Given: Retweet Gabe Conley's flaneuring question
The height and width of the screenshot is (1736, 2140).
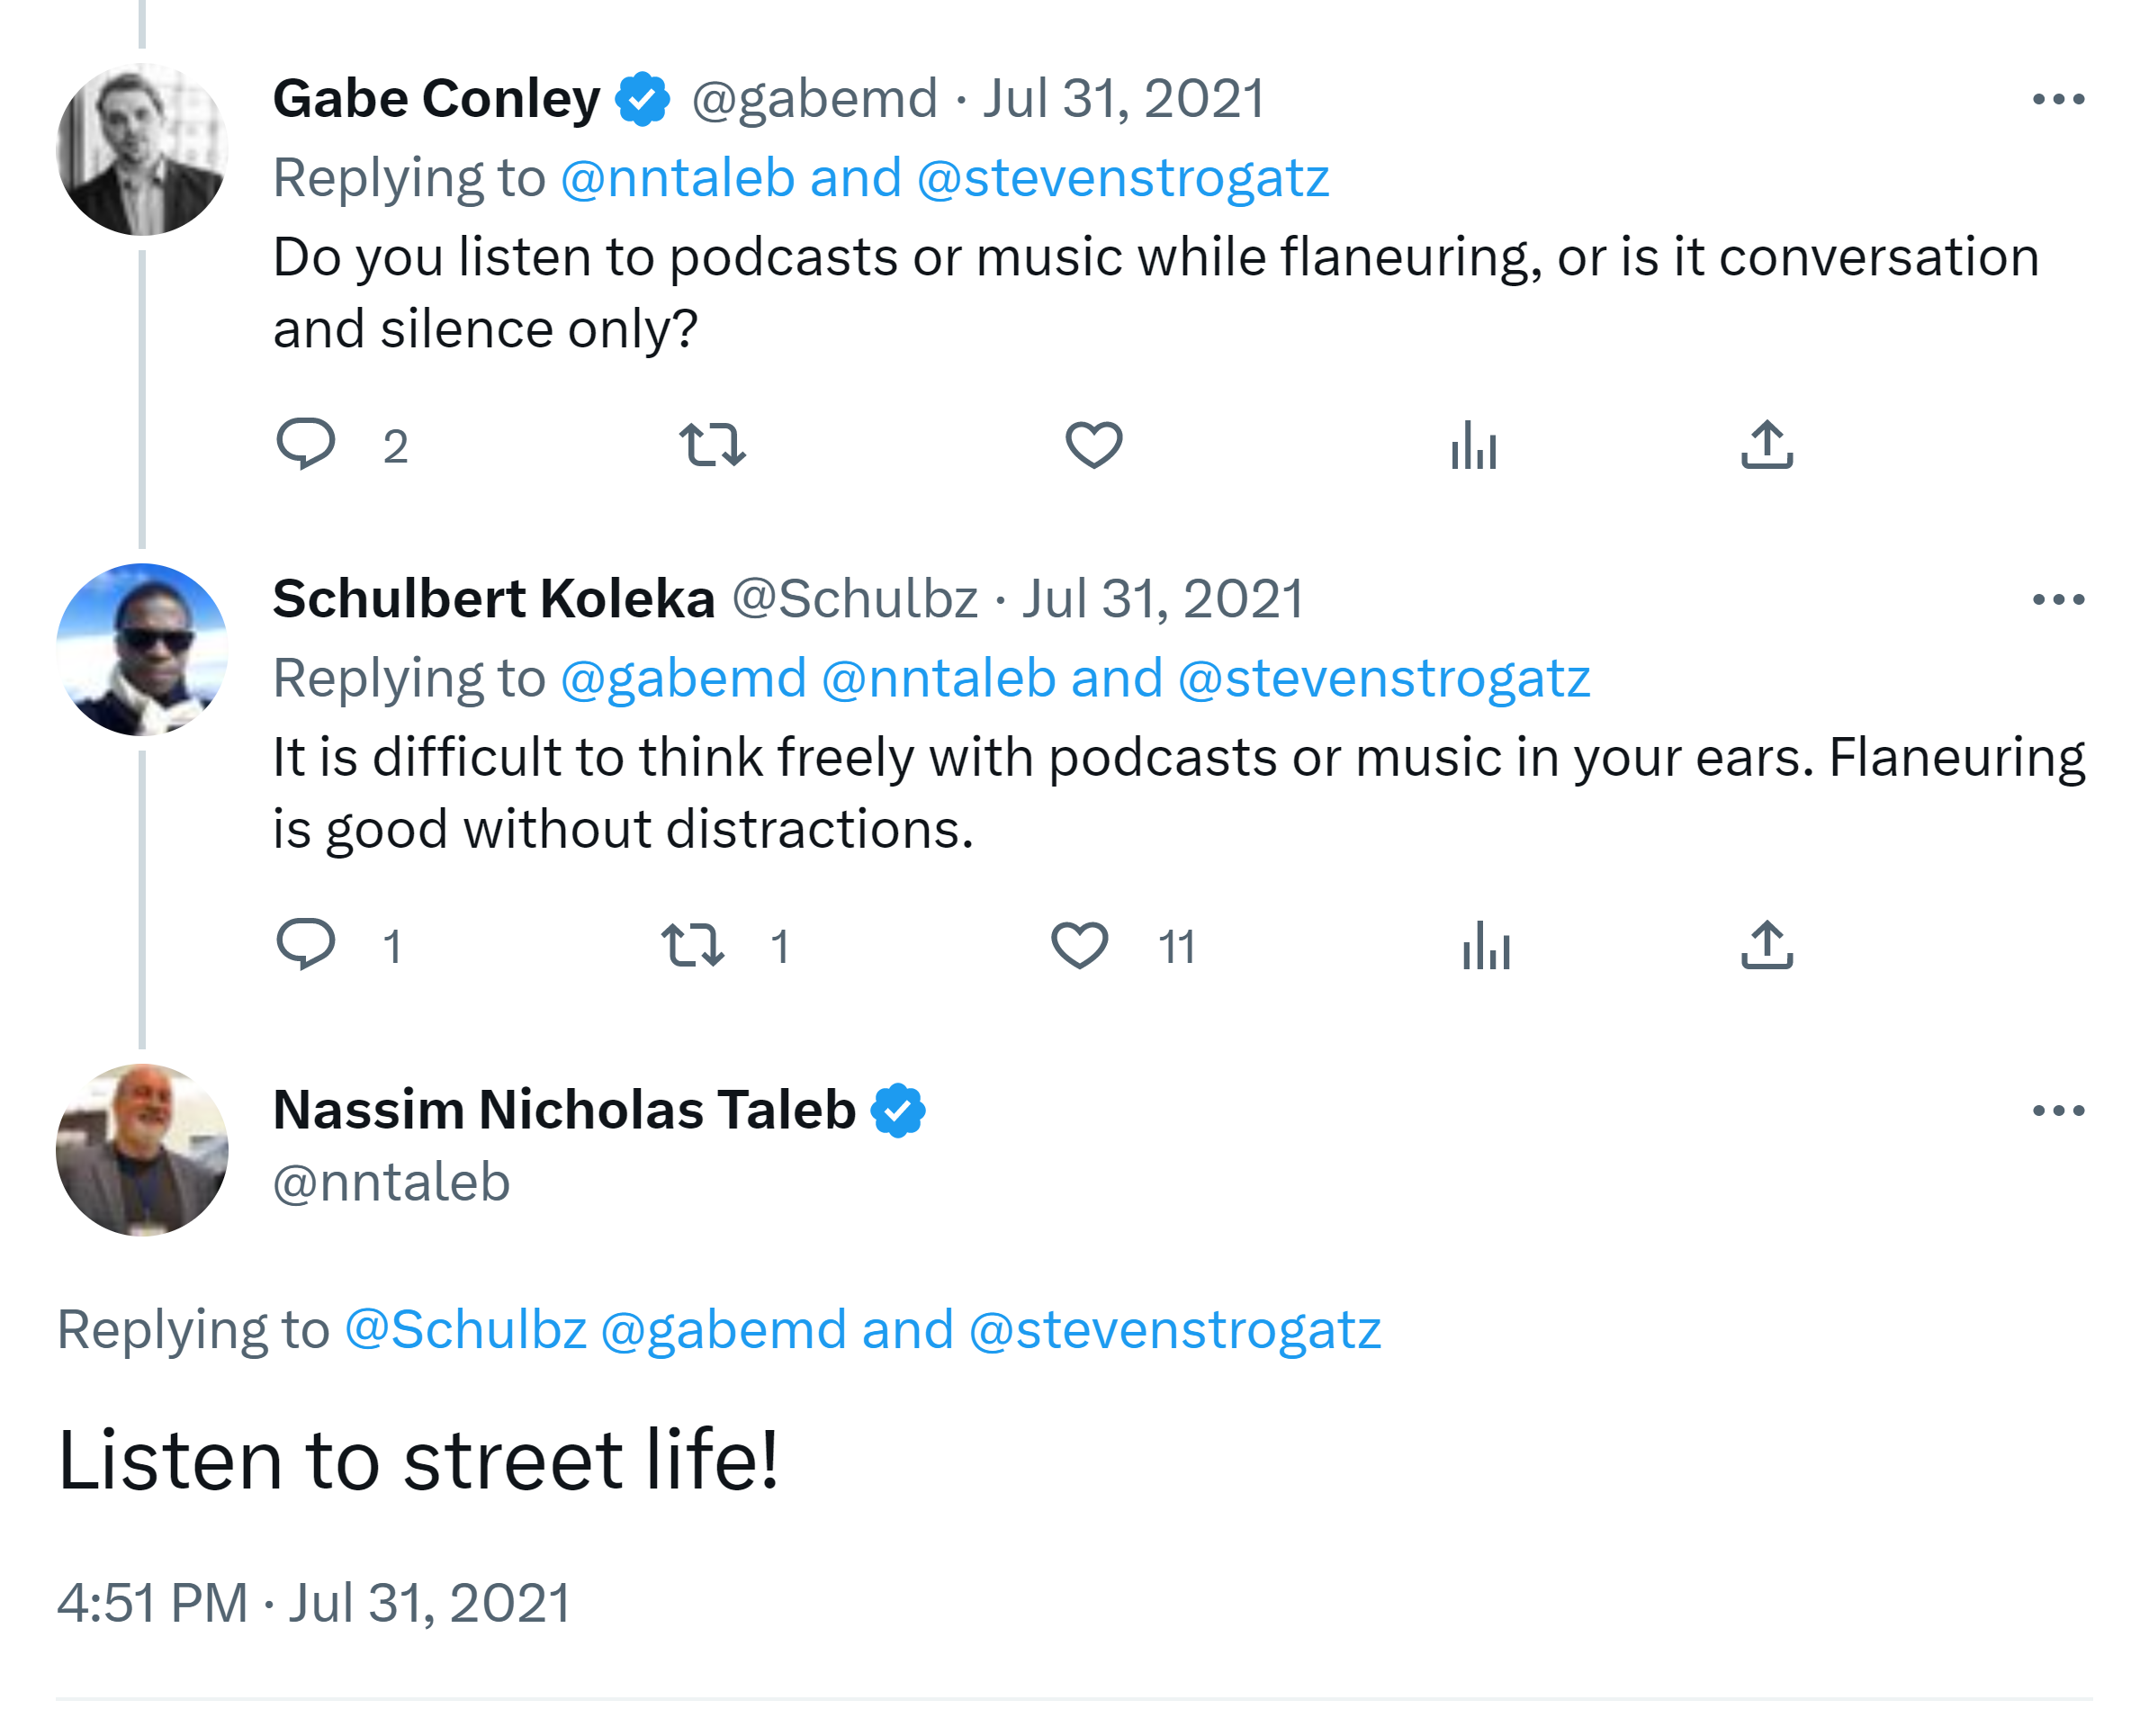Looking at the screenshot, I should point(712,444).
